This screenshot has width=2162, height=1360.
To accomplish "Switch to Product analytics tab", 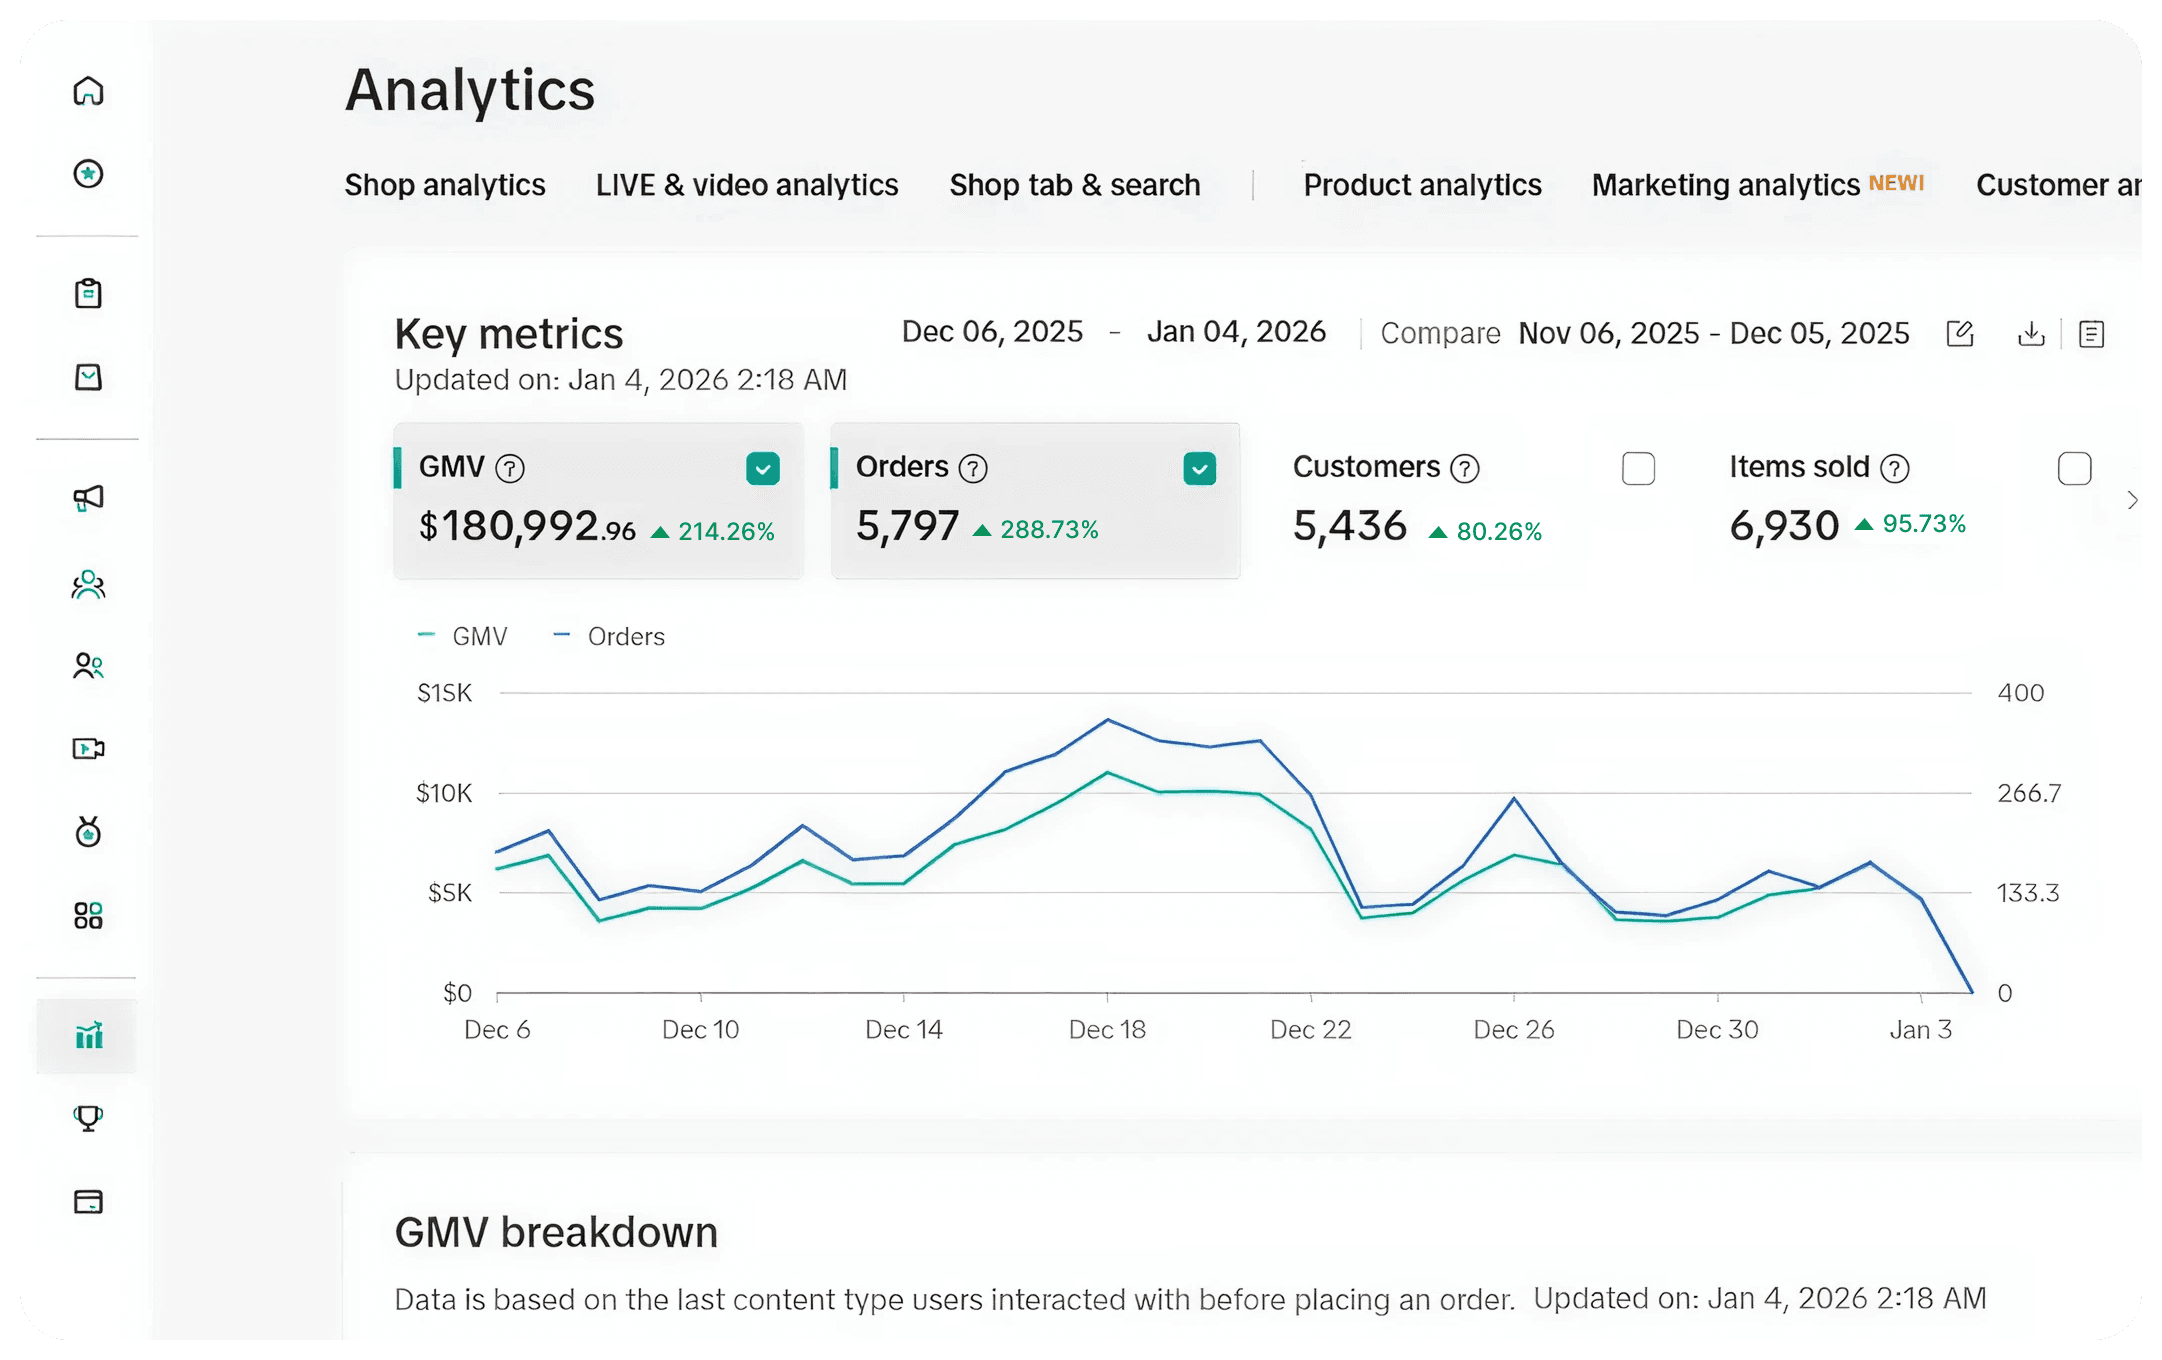I will 1422,185.
